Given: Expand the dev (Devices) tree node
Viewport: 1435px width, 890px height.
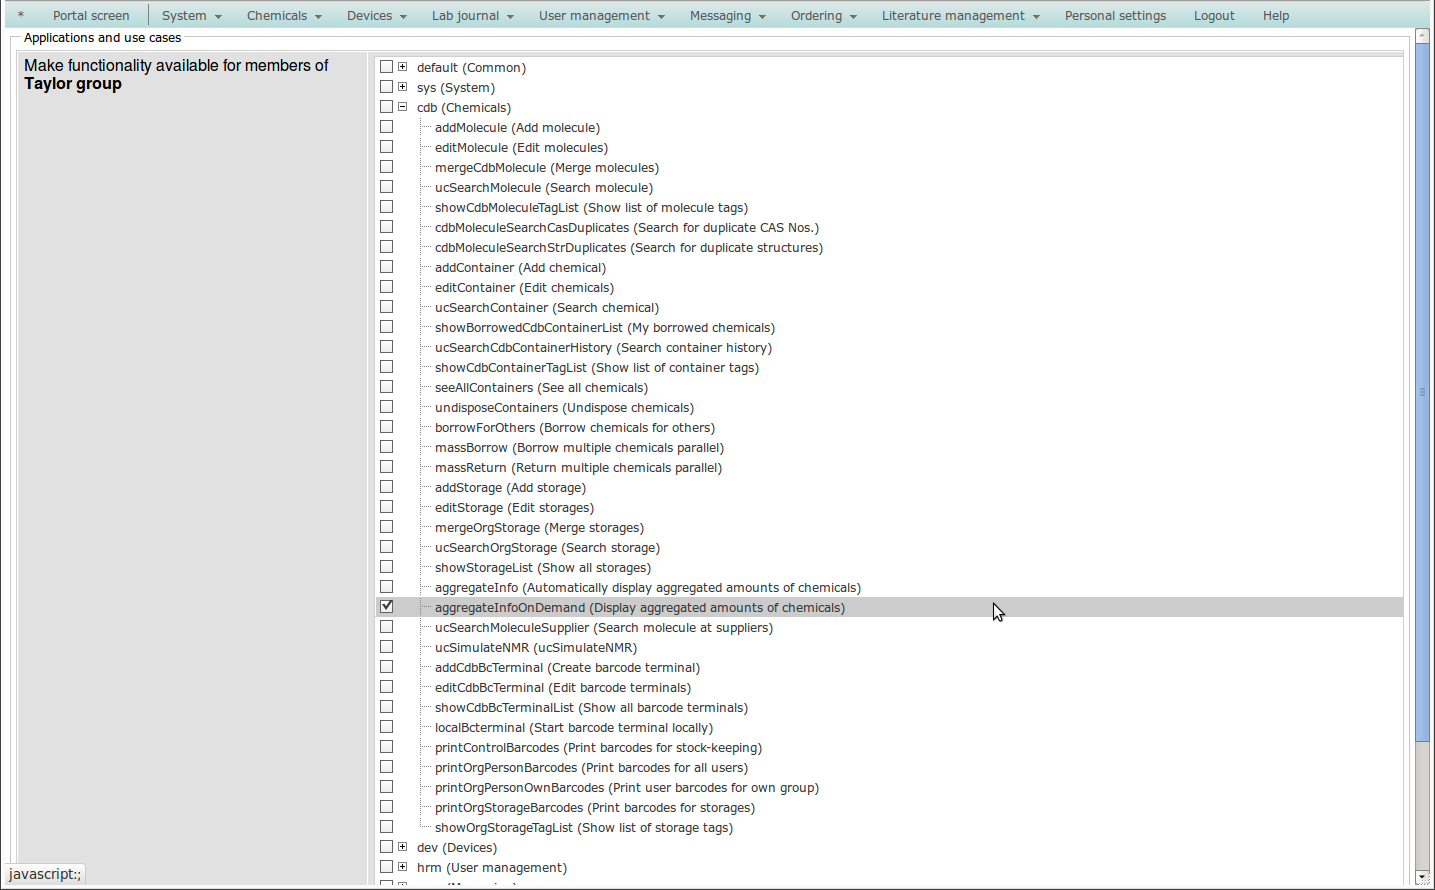Looking at the screenshot, I should pyautogui.click(x=402, y=847).
